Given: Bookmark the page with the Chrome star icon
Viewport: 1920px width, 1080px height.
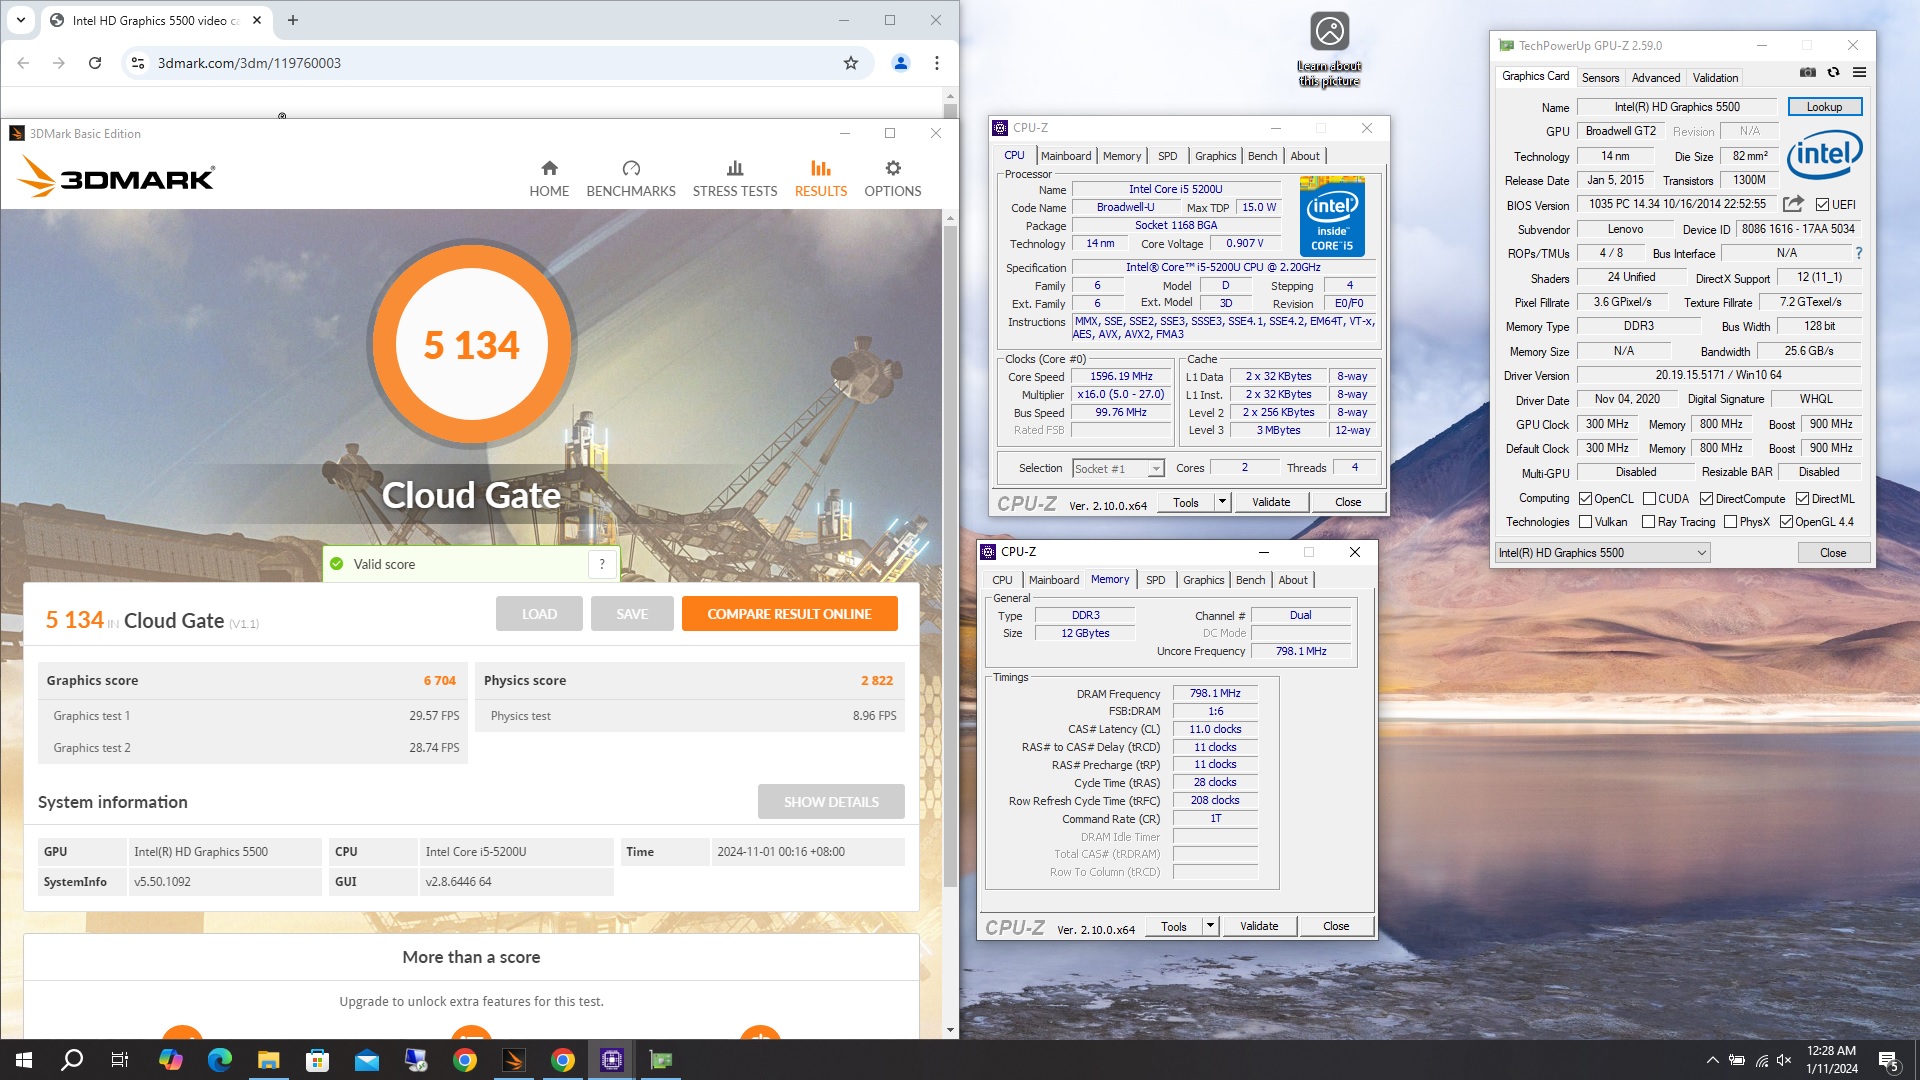Looking at the screenshot, I should click(x=851, y=63).
